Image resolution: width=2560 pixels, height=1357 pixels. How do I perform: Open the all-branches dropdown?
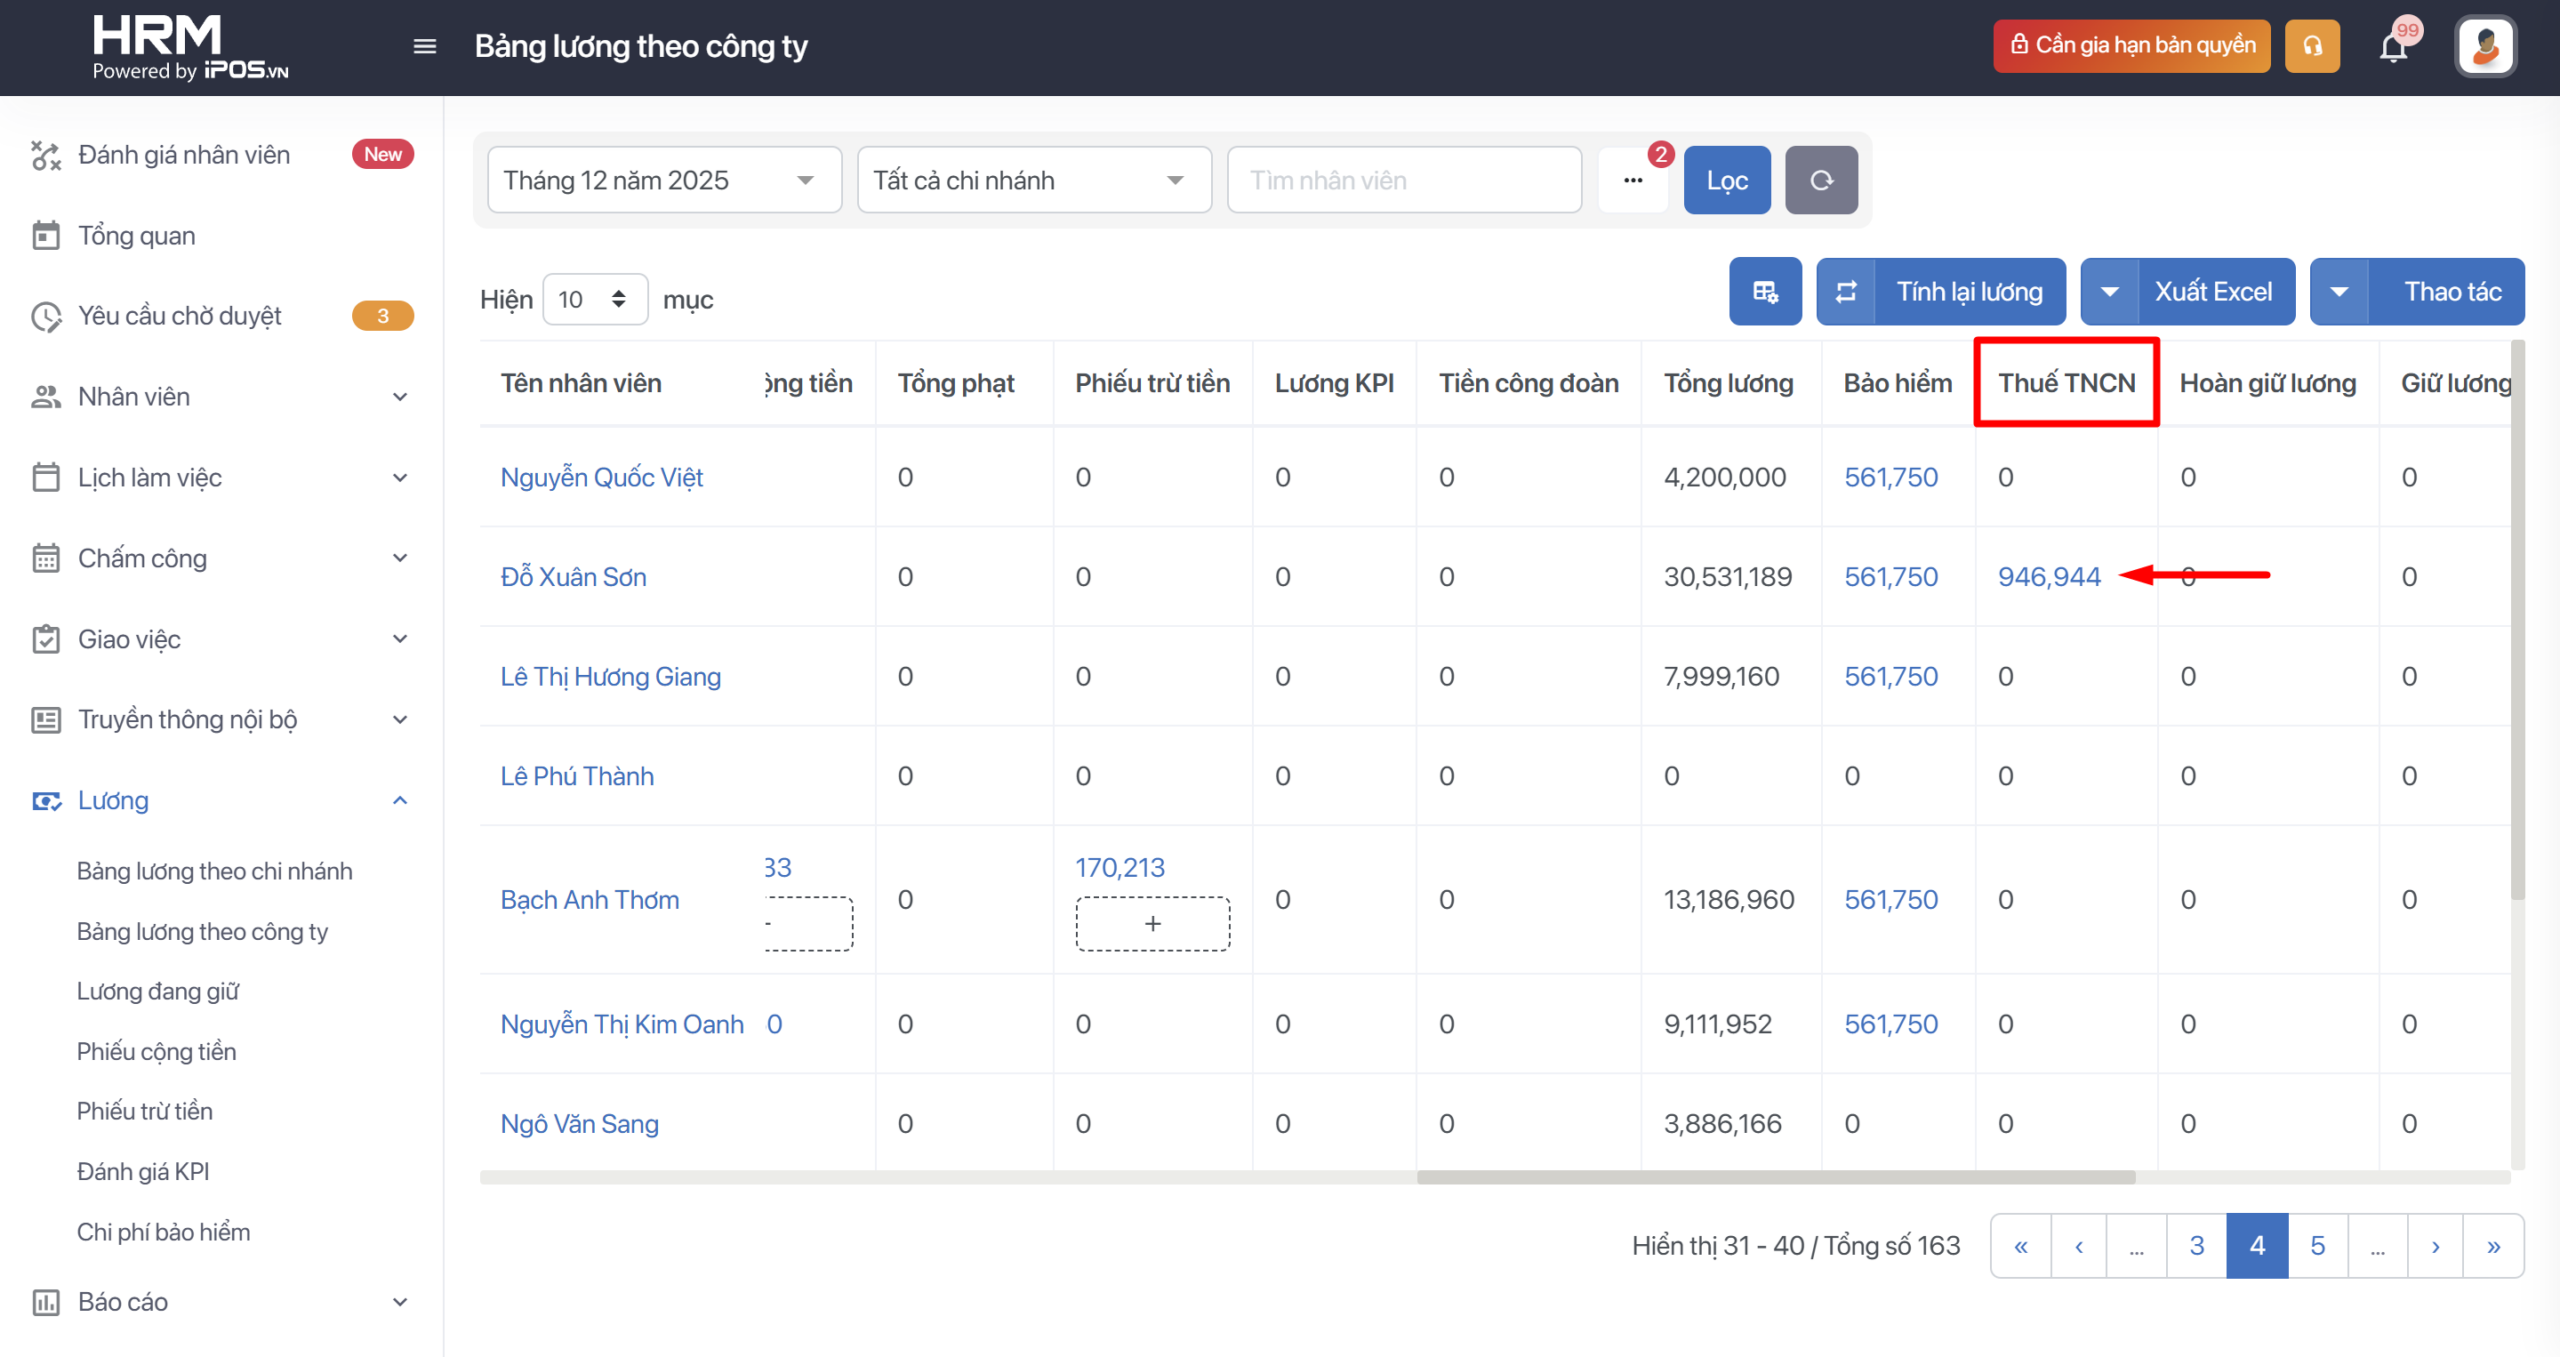pyautogui.click(x=1033, y=180)
